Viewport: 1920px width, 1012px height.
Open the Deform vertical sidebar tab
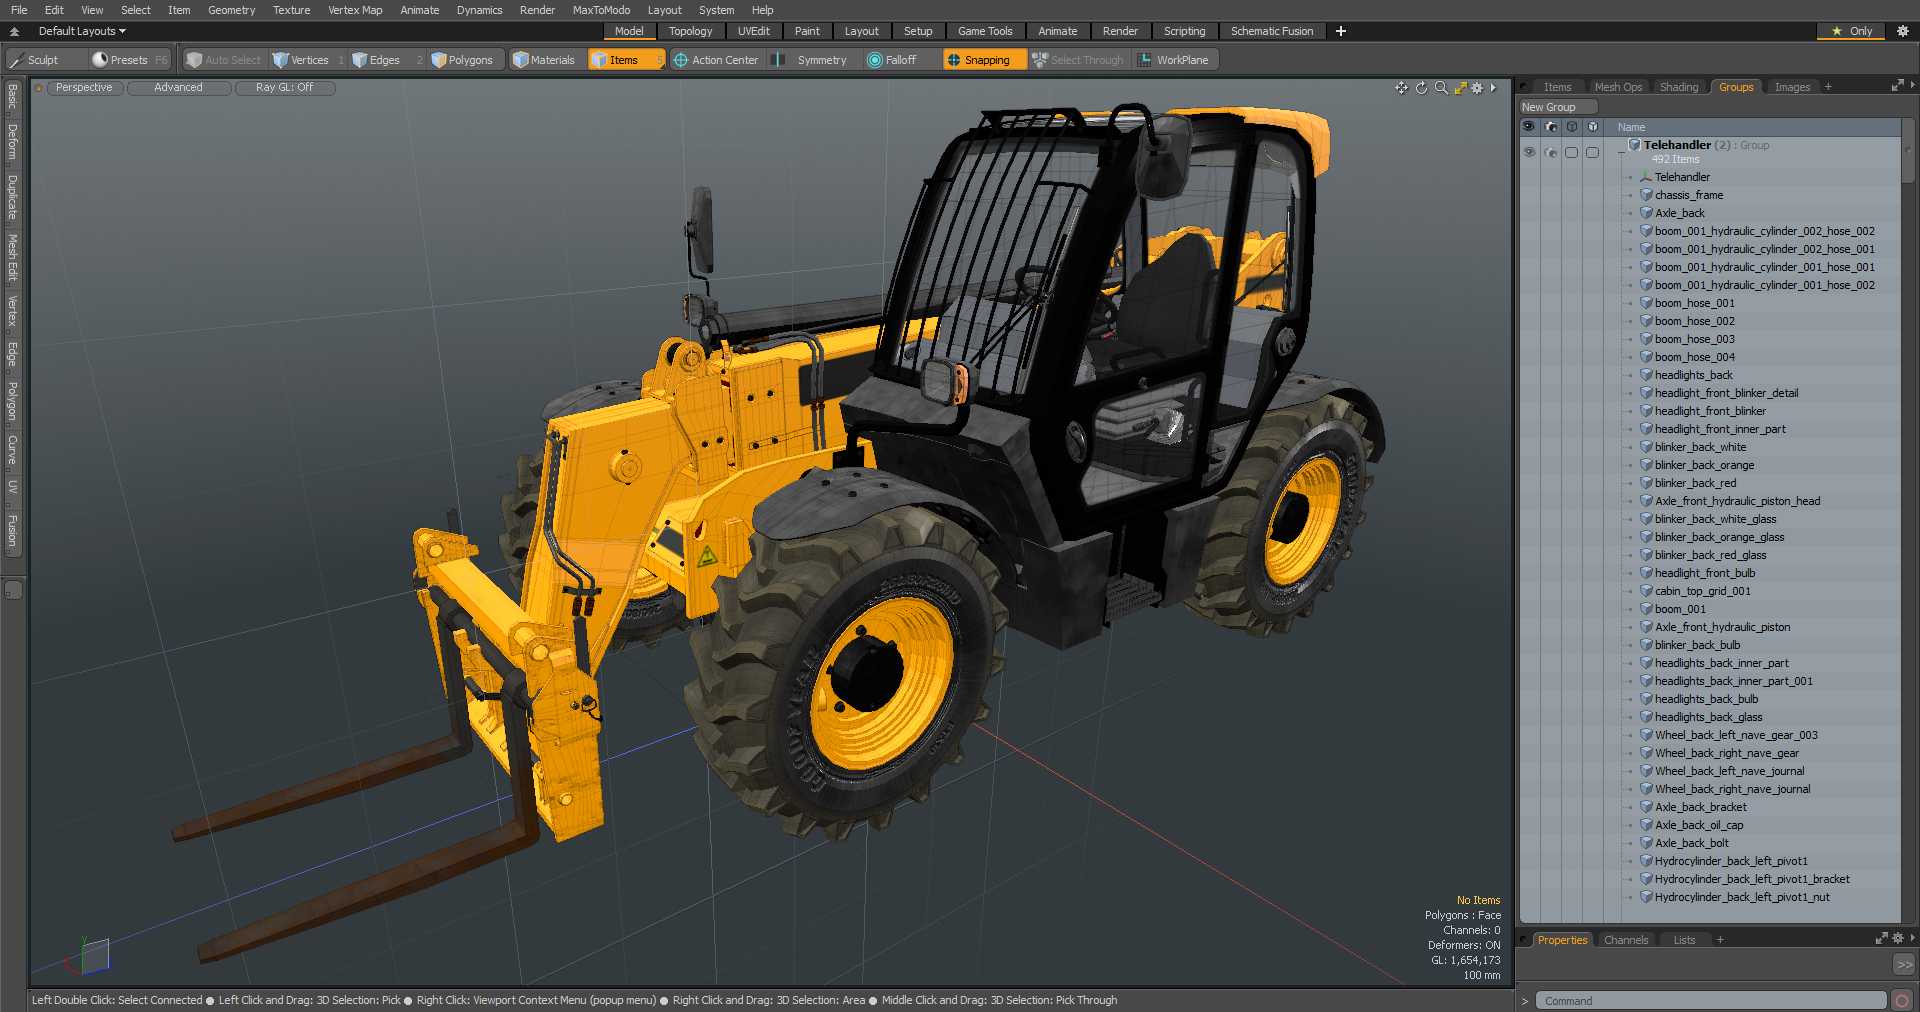(x=13, y=142)
